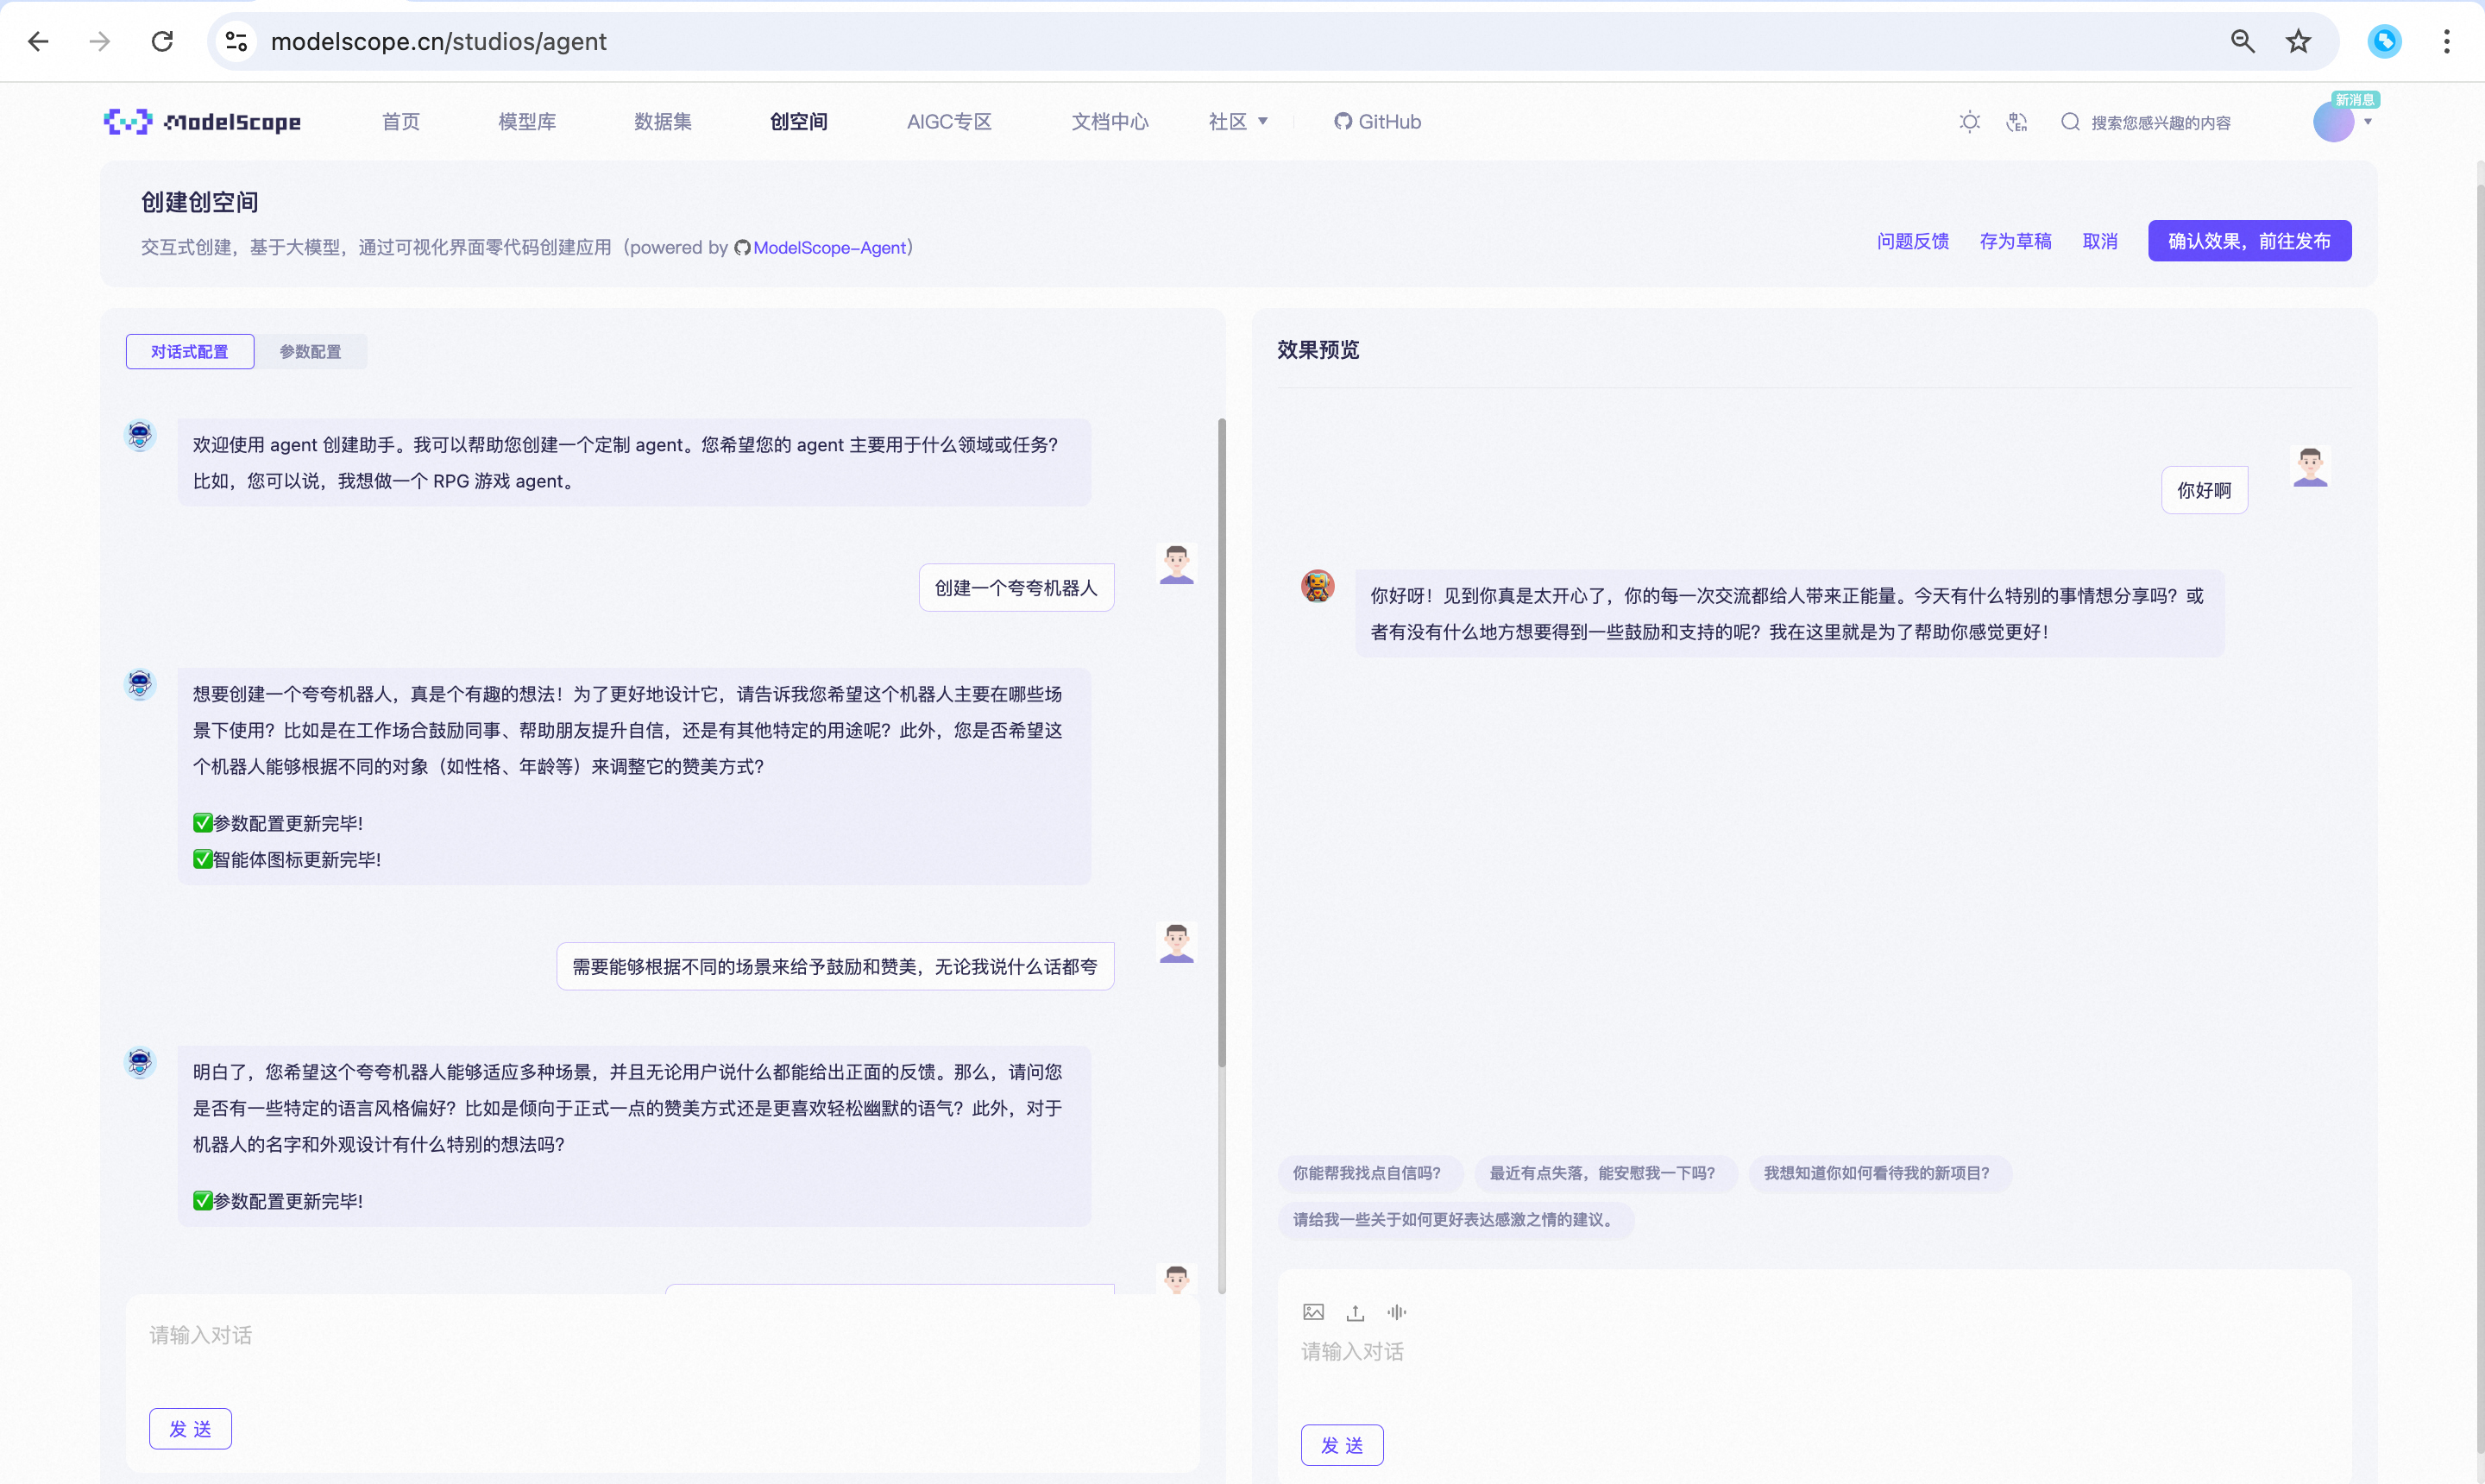Click the browser forward arrow
The height and width of the screenshot is (1484, 2485).
coord(100,41)
